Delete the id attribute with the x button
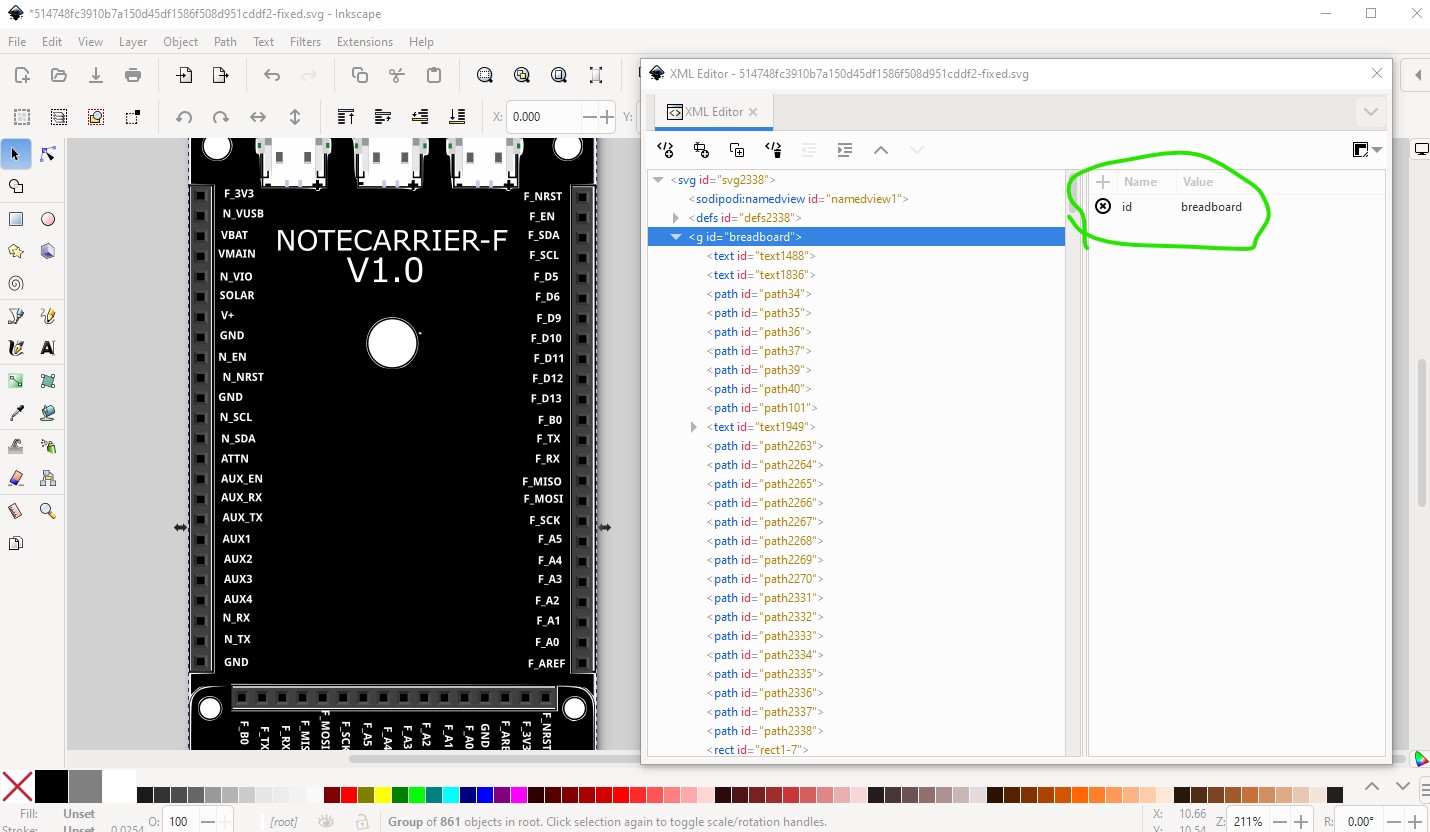1430x832 pixels. (1103, 207)
